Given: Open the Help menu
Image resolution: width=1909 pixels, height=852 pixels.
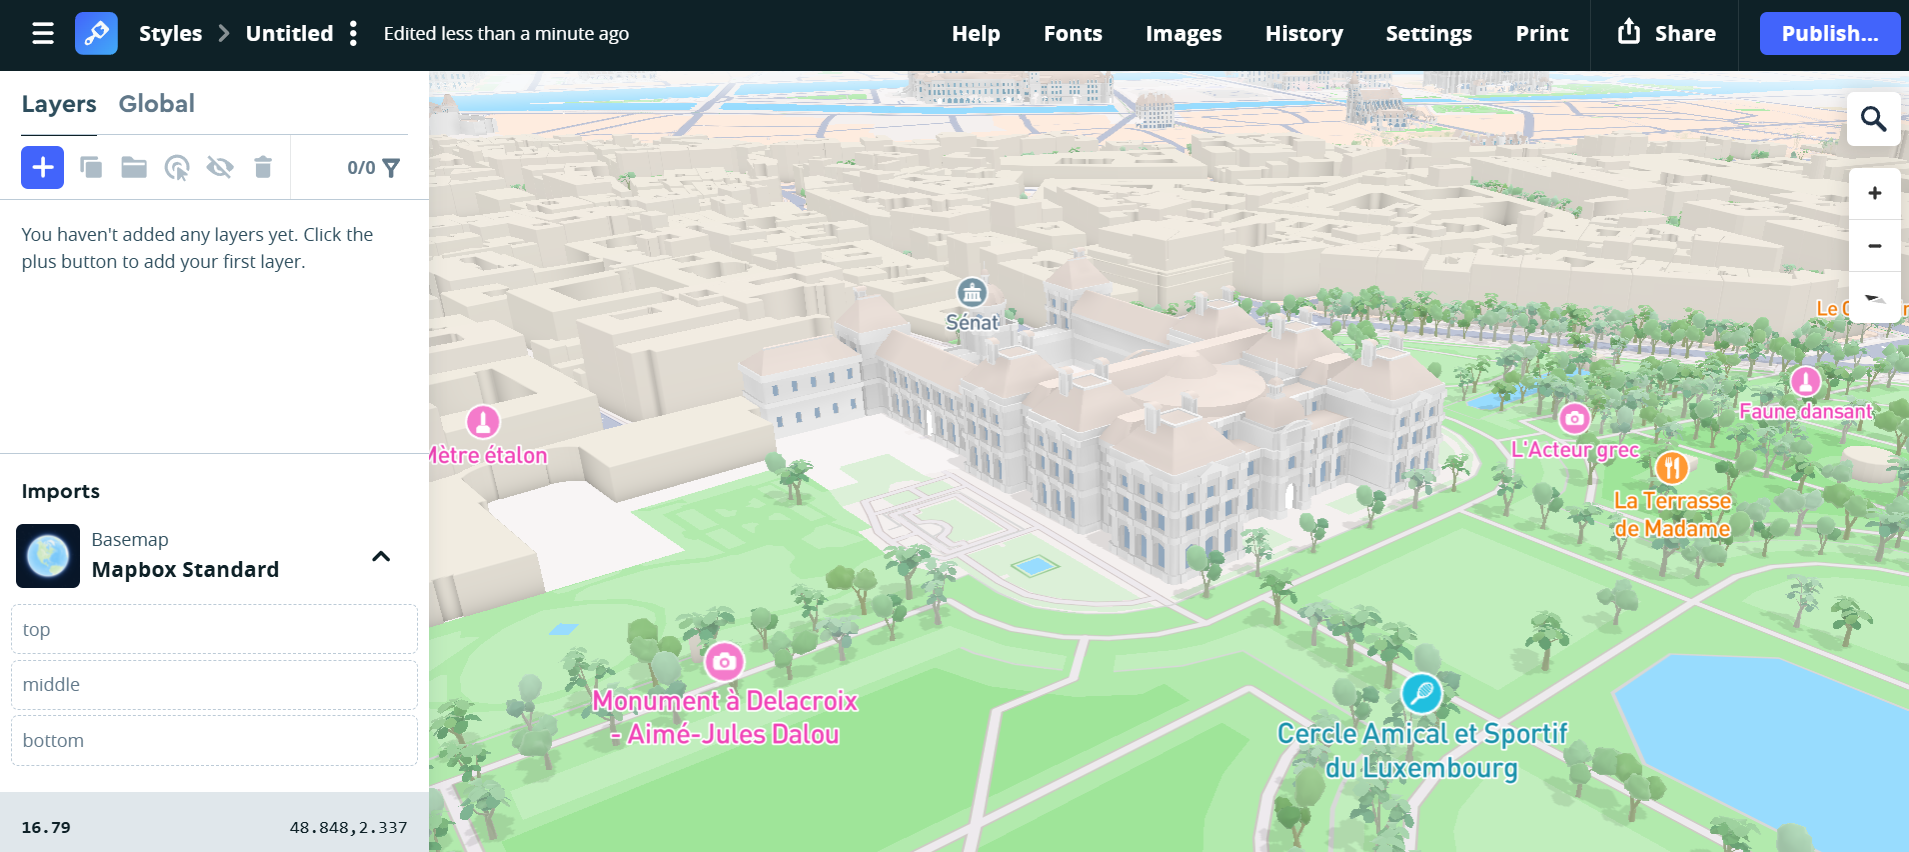Looking at the screenshot, I should point(975,34).
